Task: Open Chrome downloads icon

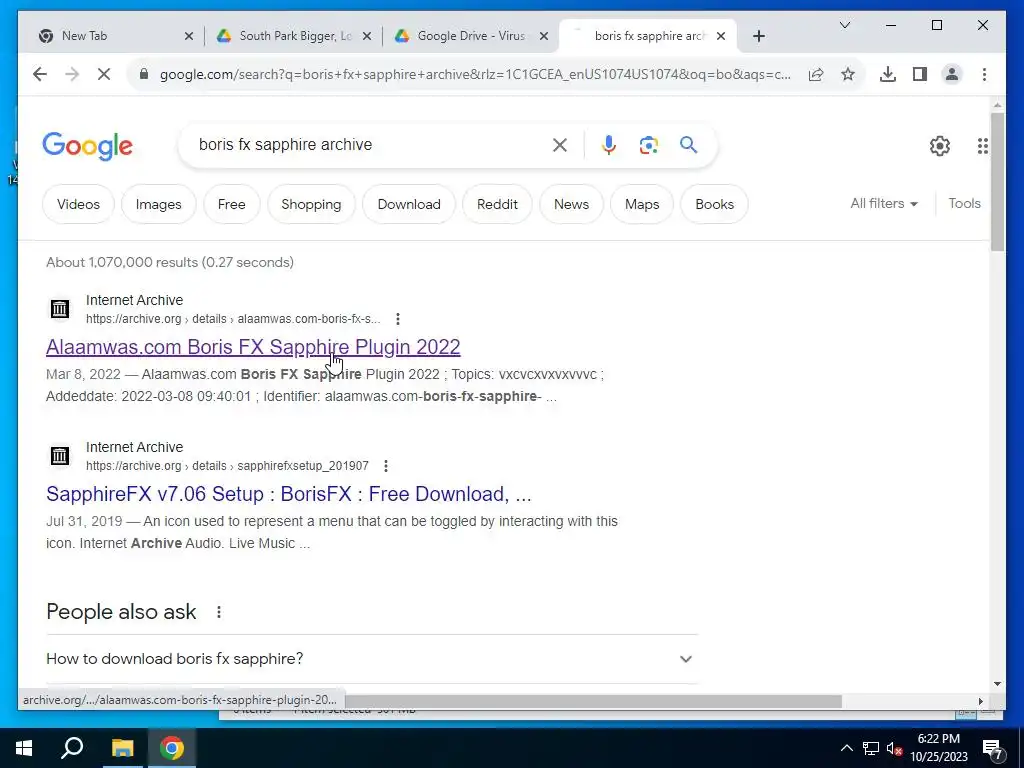Action: (888, 74)
